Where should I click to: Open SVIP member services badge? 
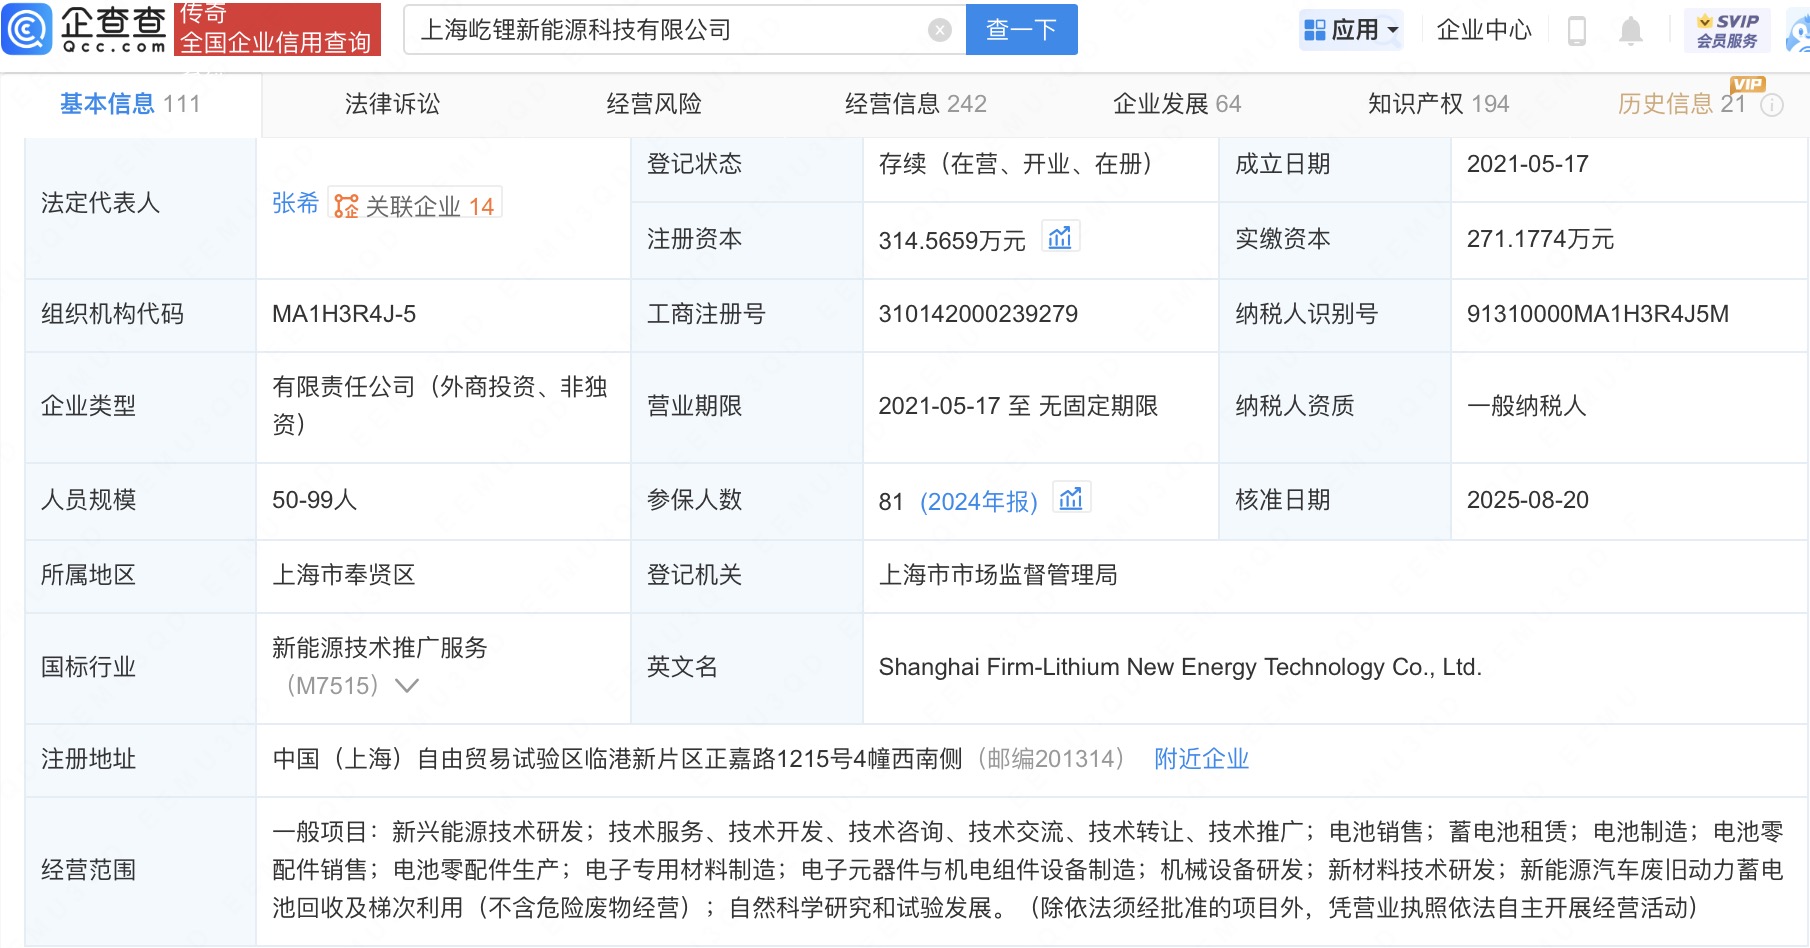1727,31
